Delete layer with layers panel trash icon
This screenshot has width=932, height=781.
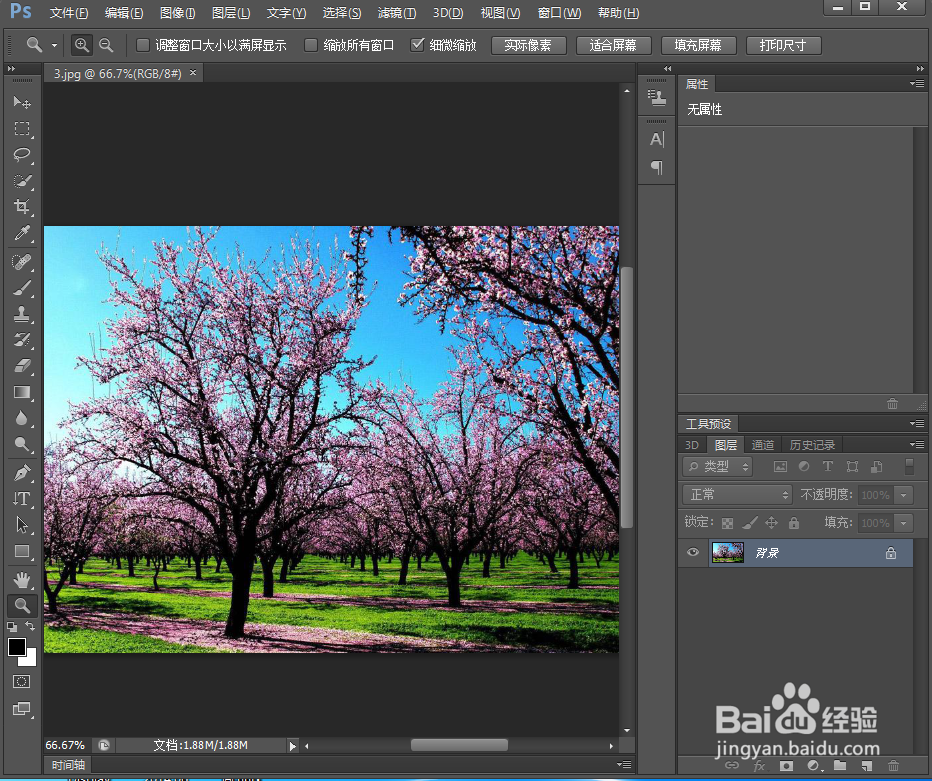click(893, 766)
